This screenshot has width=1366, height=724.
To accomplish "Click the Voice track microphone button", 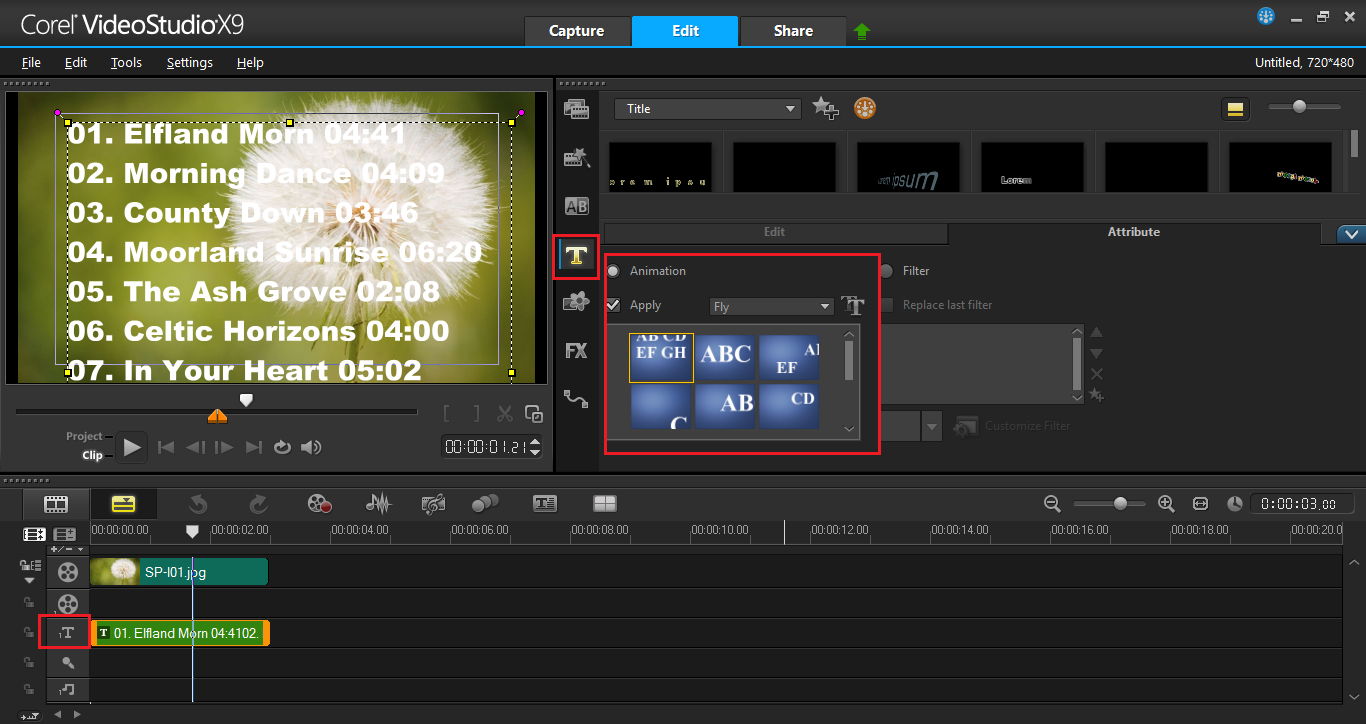I will click(68, 662).
